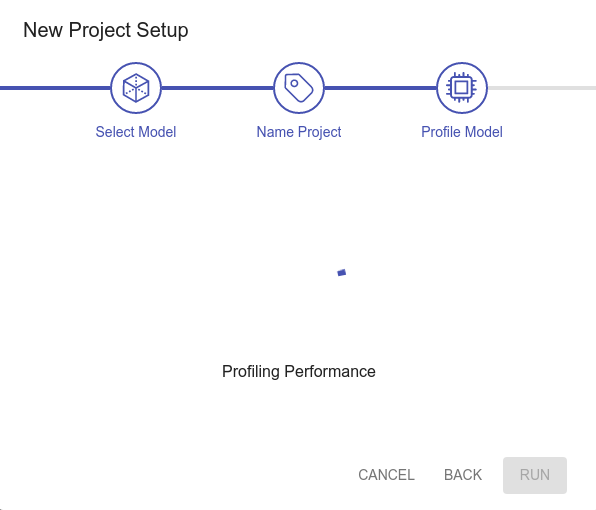
Task: Click the word Profiling in the status text
Action: tap(251, 372)
